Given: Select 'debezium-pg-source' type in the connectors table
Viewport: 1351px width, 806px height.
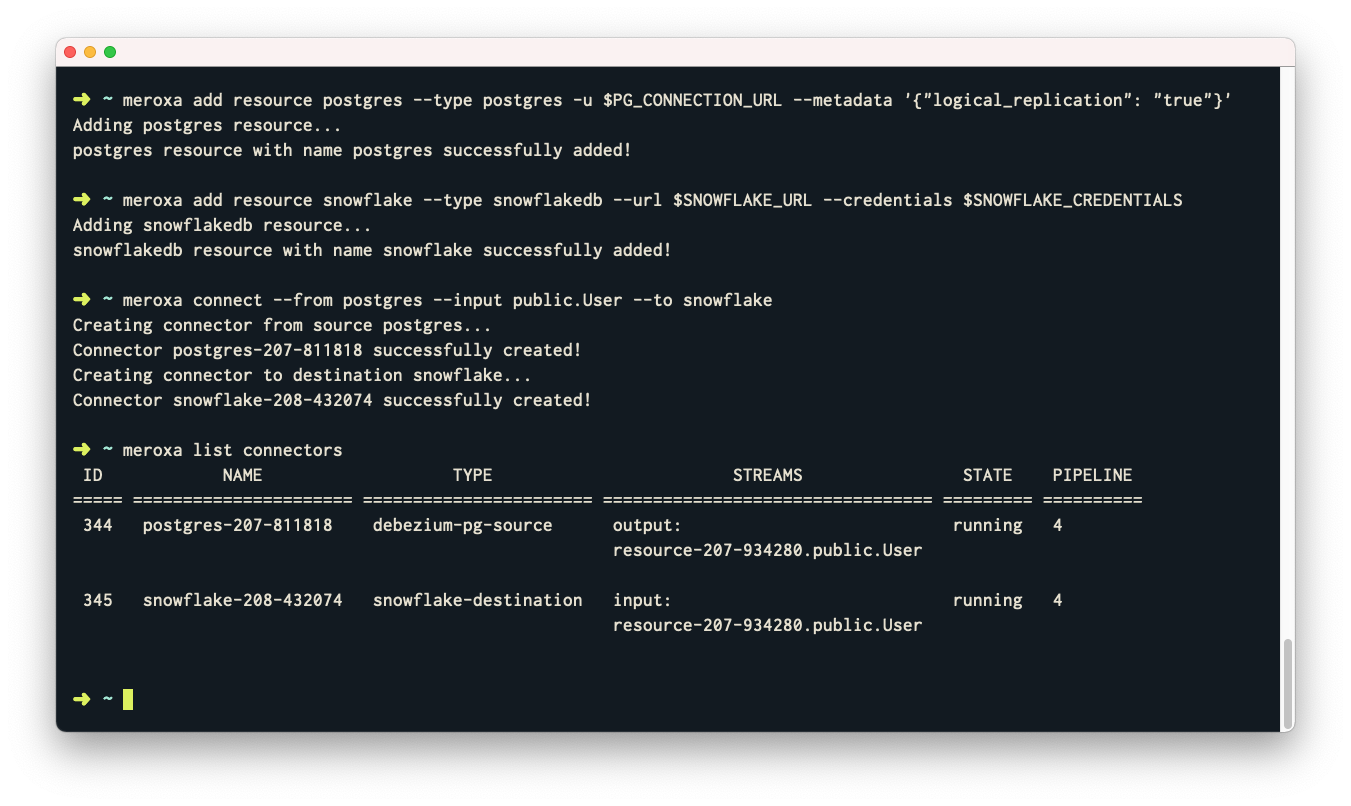Looking at the screenshot, I should tap(462, 525).
